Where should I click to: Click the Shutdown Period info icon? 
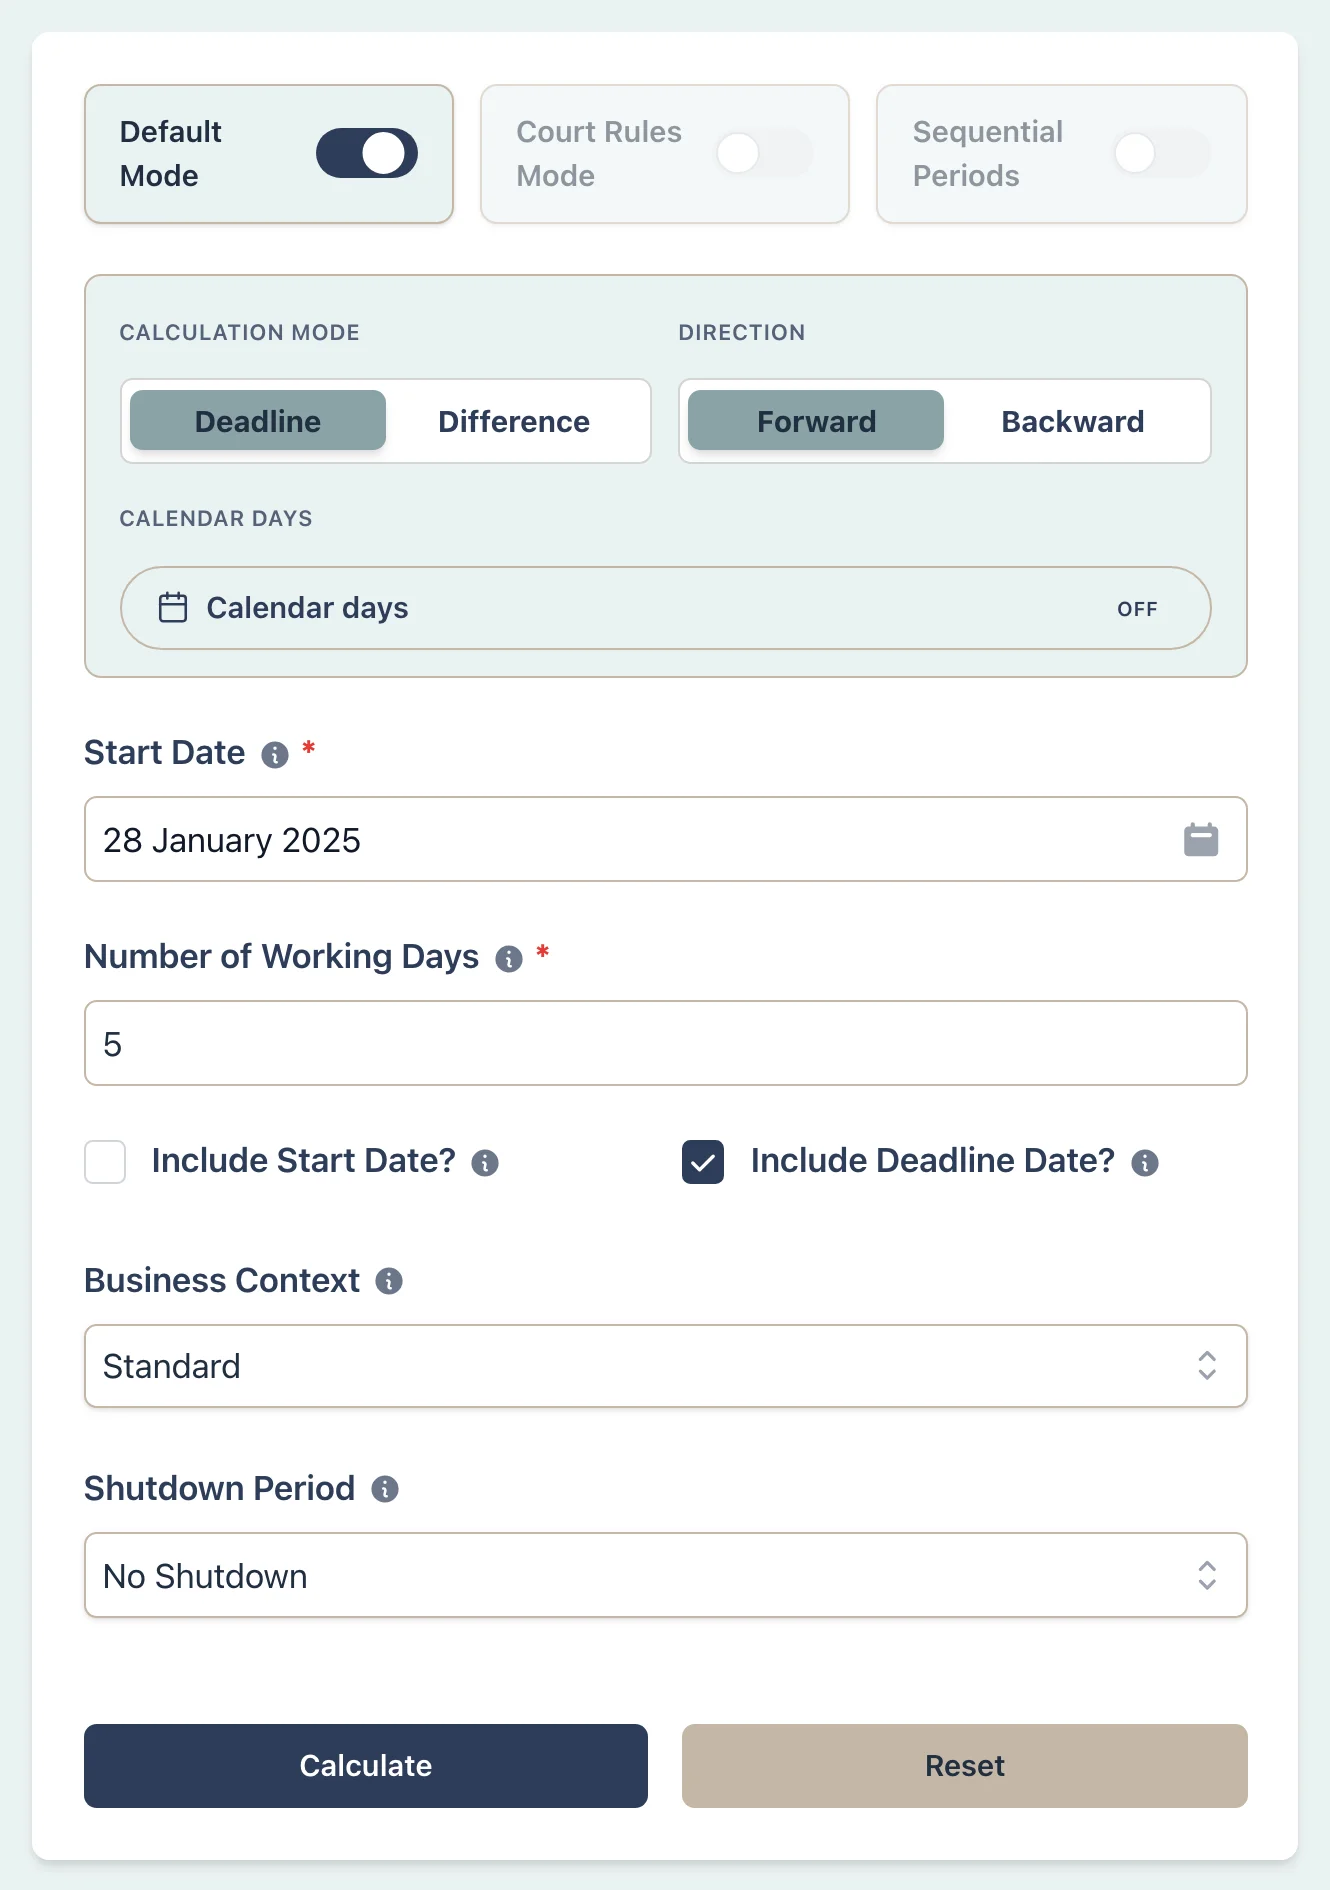click(386, 1489)
